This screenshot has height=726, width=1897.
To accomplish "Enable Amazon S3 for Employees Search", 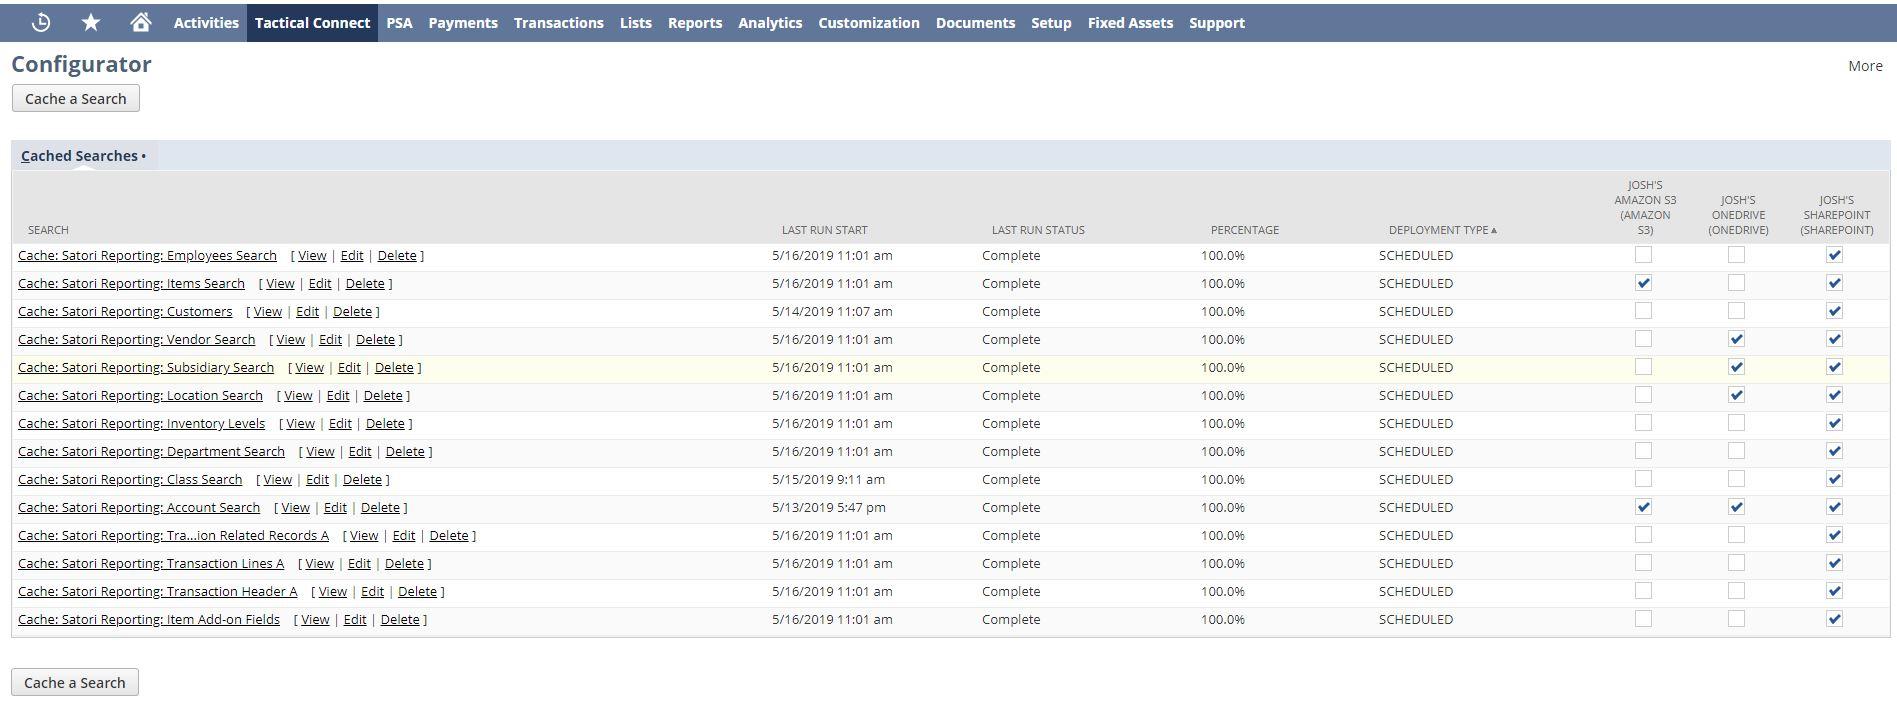I will click(1643, 255).
